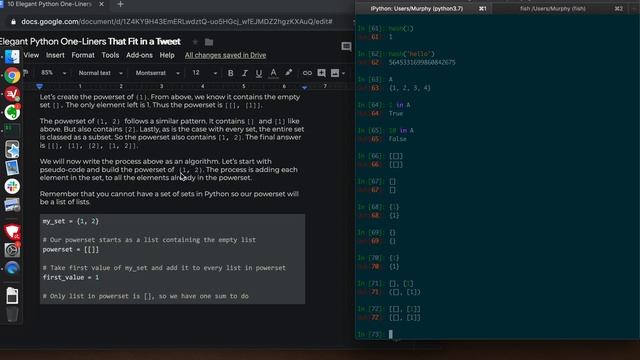Viewport: 640px width, 360px height.
Task: Open a new browser tab with plus
Action: pyautogui.click(x=120, y=4)
